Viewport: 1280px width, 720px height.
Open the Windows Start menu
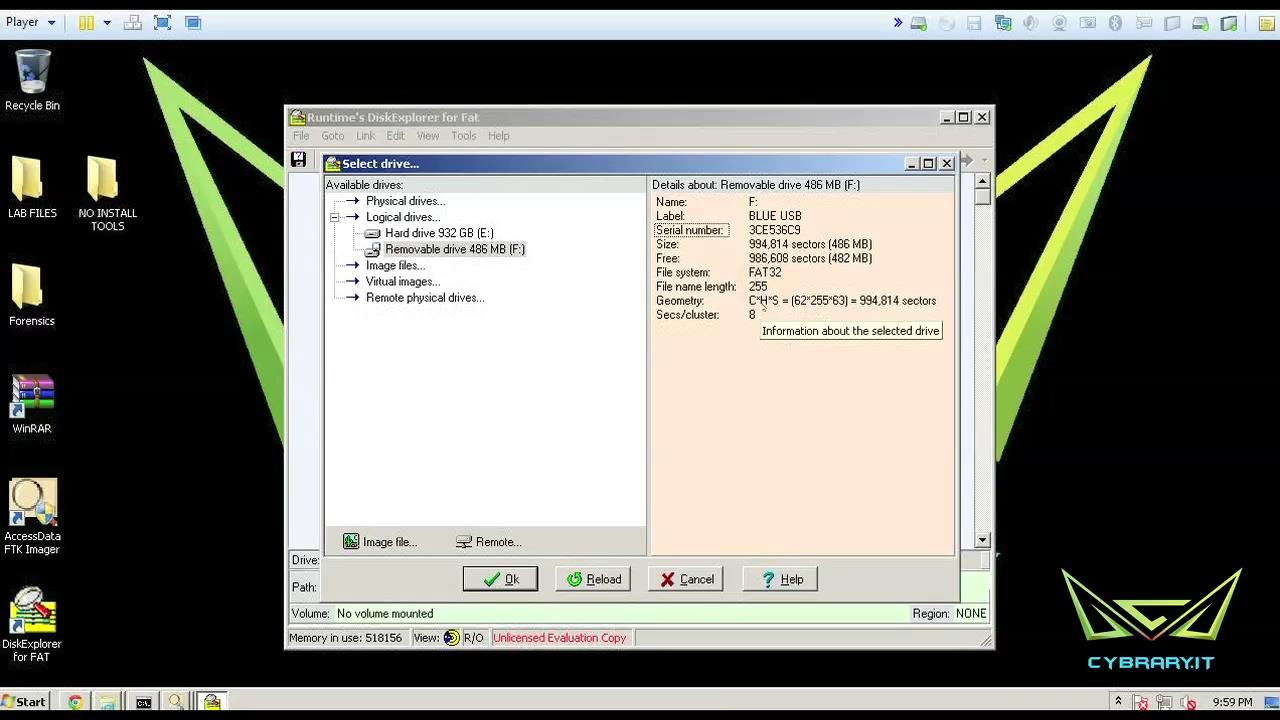[24, 702]
